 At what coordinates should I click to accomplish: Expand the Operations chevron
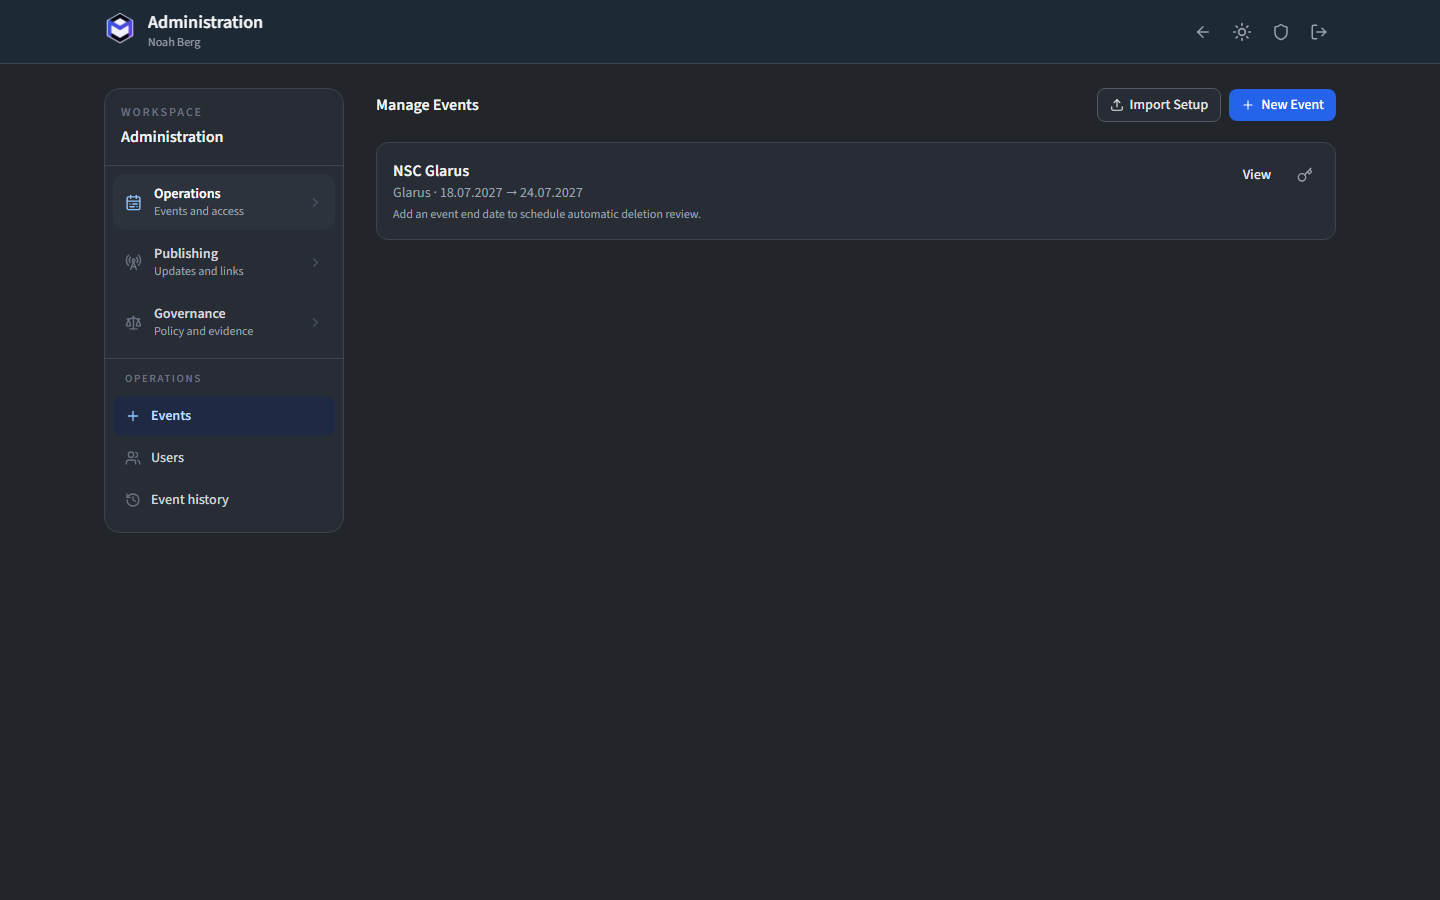[315, 202]
